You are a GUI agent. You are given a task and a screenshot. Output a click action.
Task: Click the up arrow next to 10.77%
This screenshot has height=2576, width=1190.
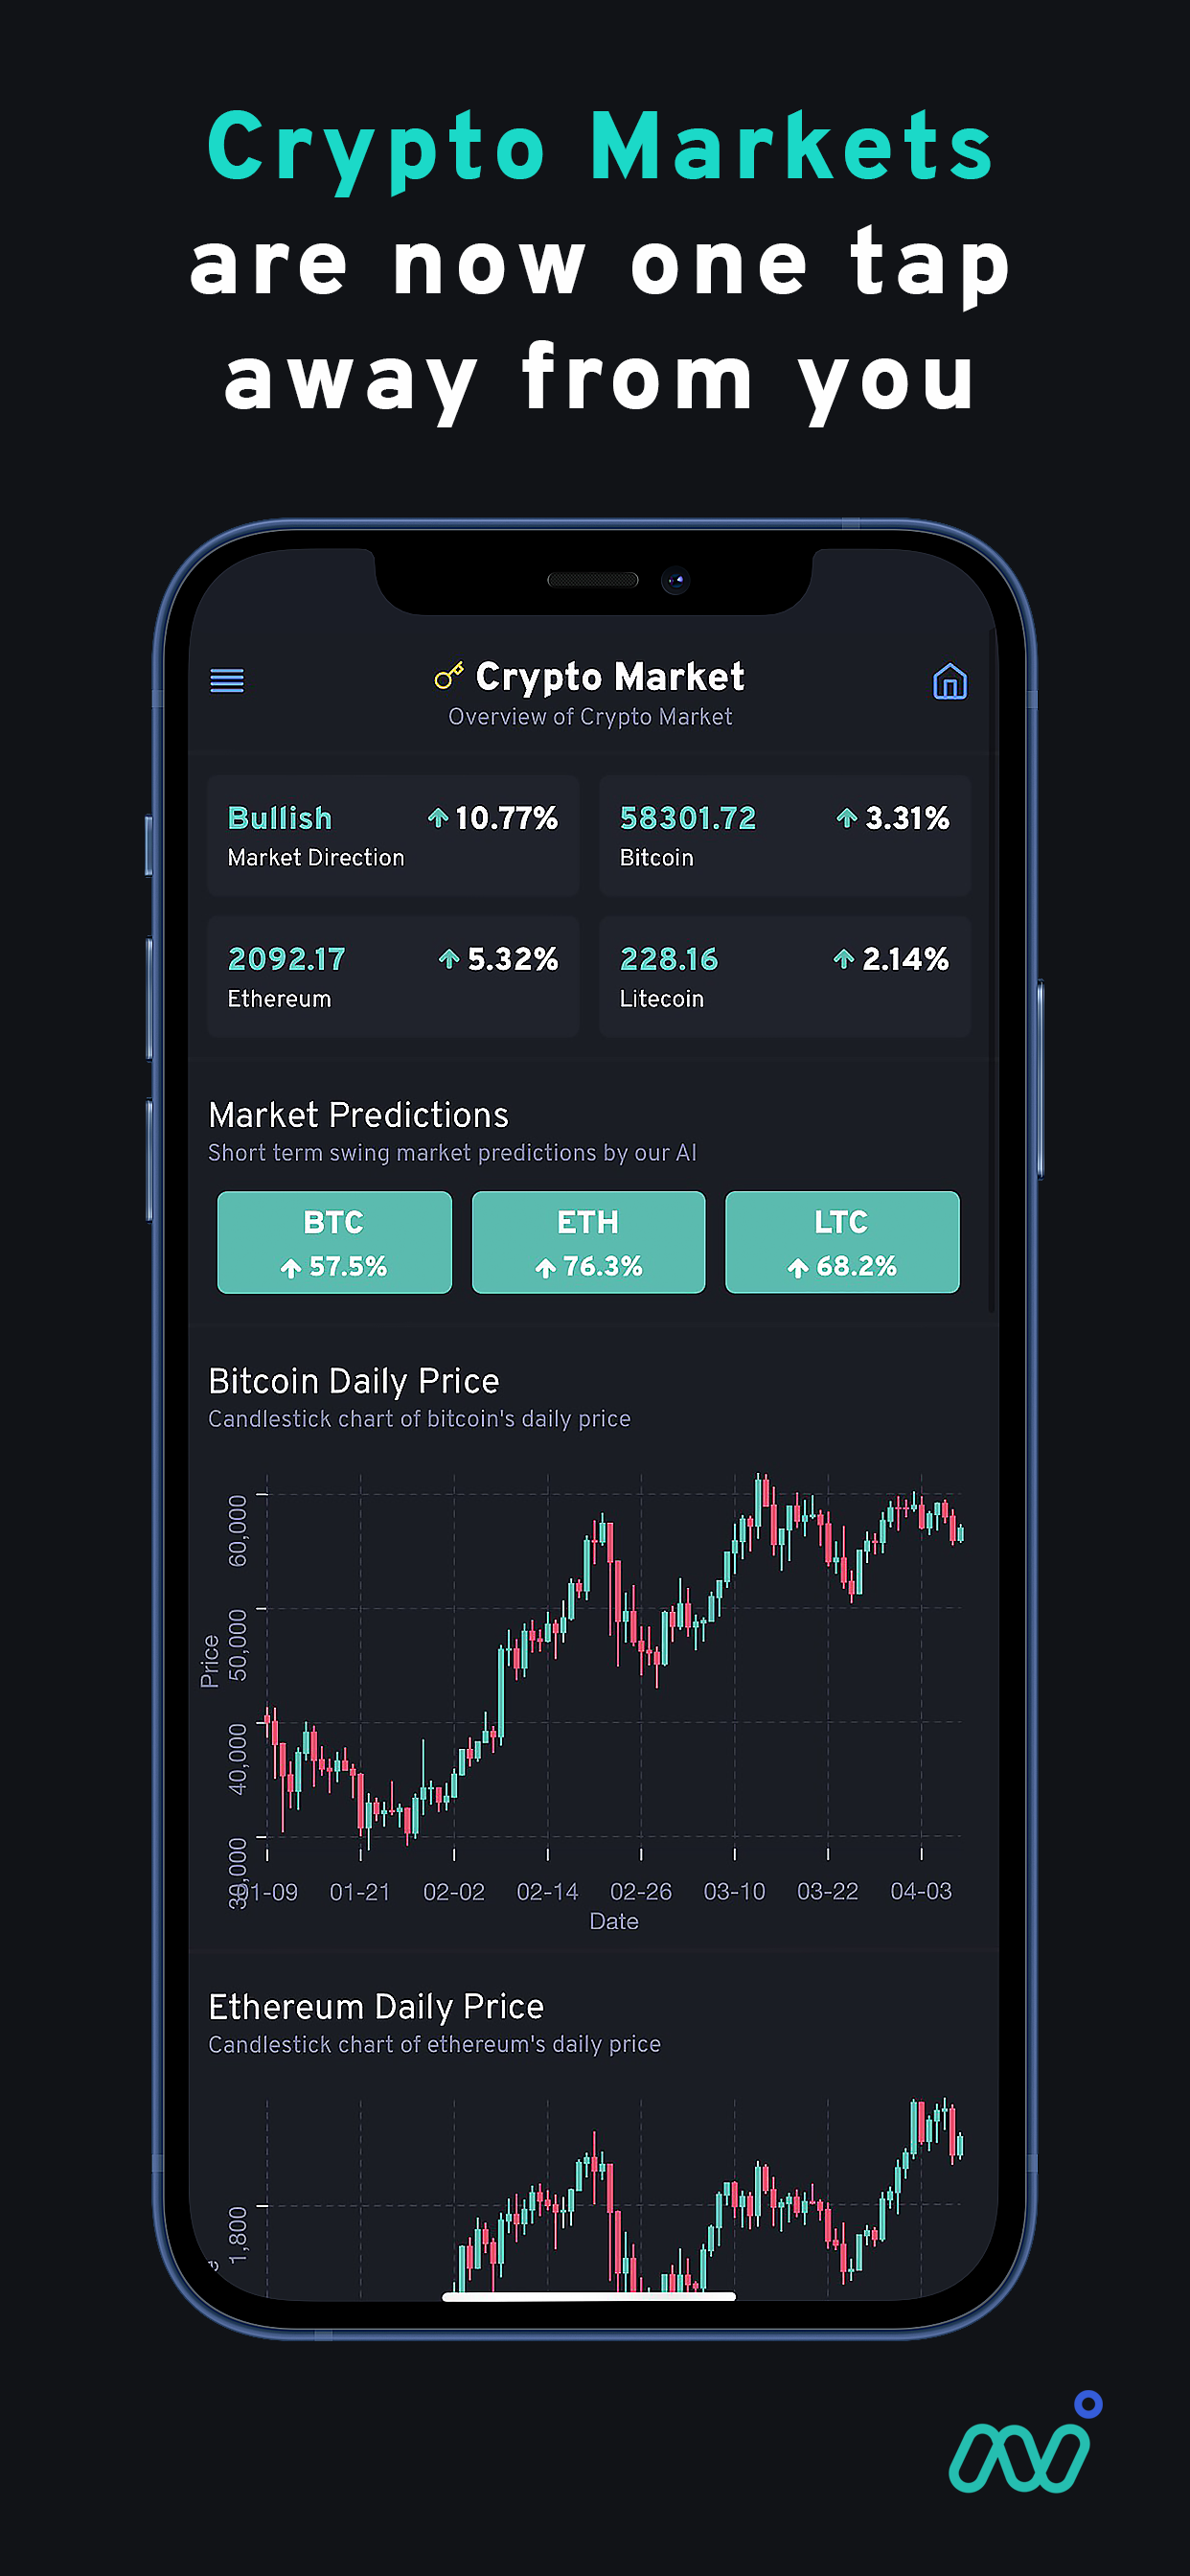tap(437, 818)
